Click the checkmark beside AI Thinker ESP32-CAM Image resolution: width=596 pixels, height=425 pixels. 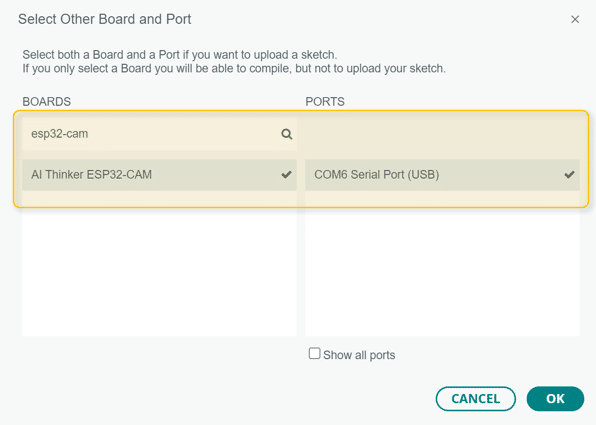286,174
